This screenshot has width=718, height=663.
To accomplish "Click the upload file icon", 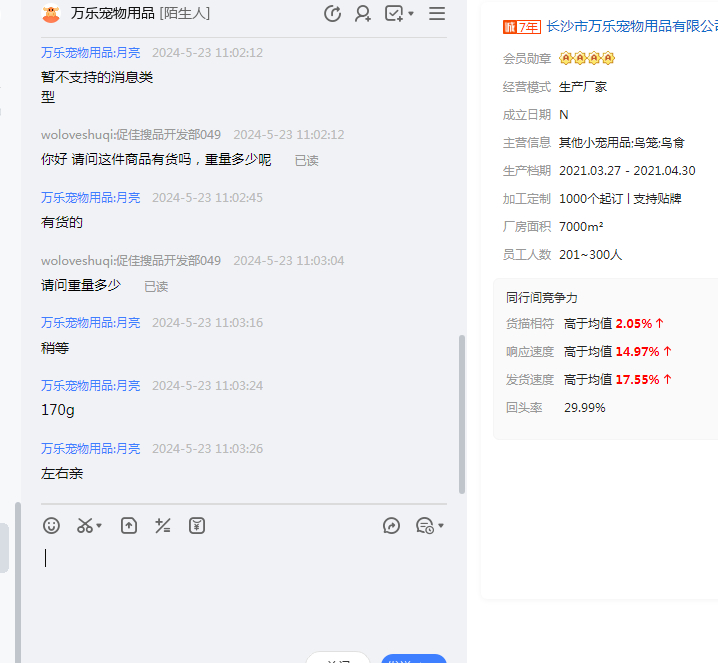I will (129, 525).
